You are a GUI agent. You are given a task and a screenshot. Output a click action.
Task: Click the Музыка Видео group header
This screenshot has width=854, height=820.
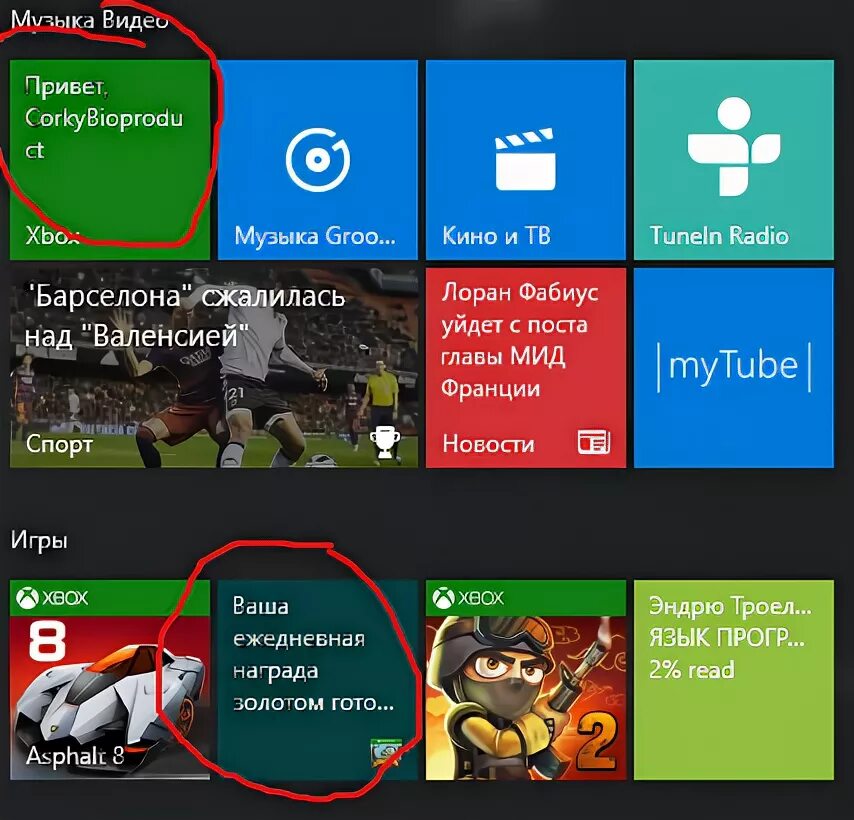pos(89,20)
